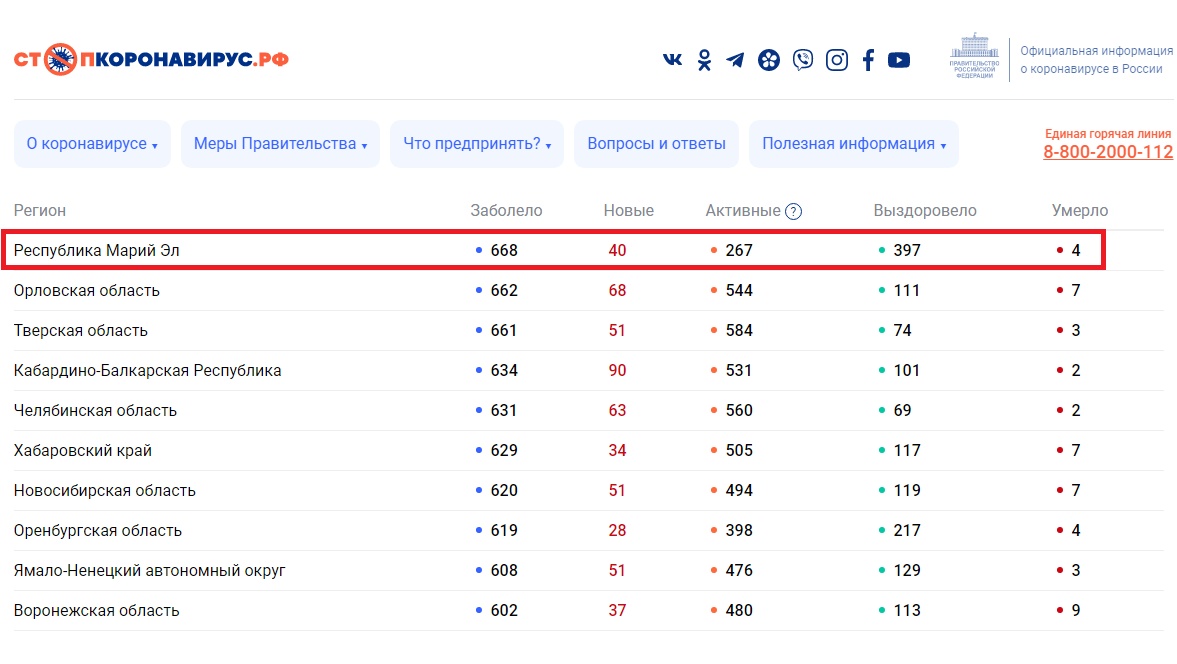Click the Заболело column header
Image resolution: width=1177 pixels, height=664 pixels.
pyautogui.click(x=506, y=211)
